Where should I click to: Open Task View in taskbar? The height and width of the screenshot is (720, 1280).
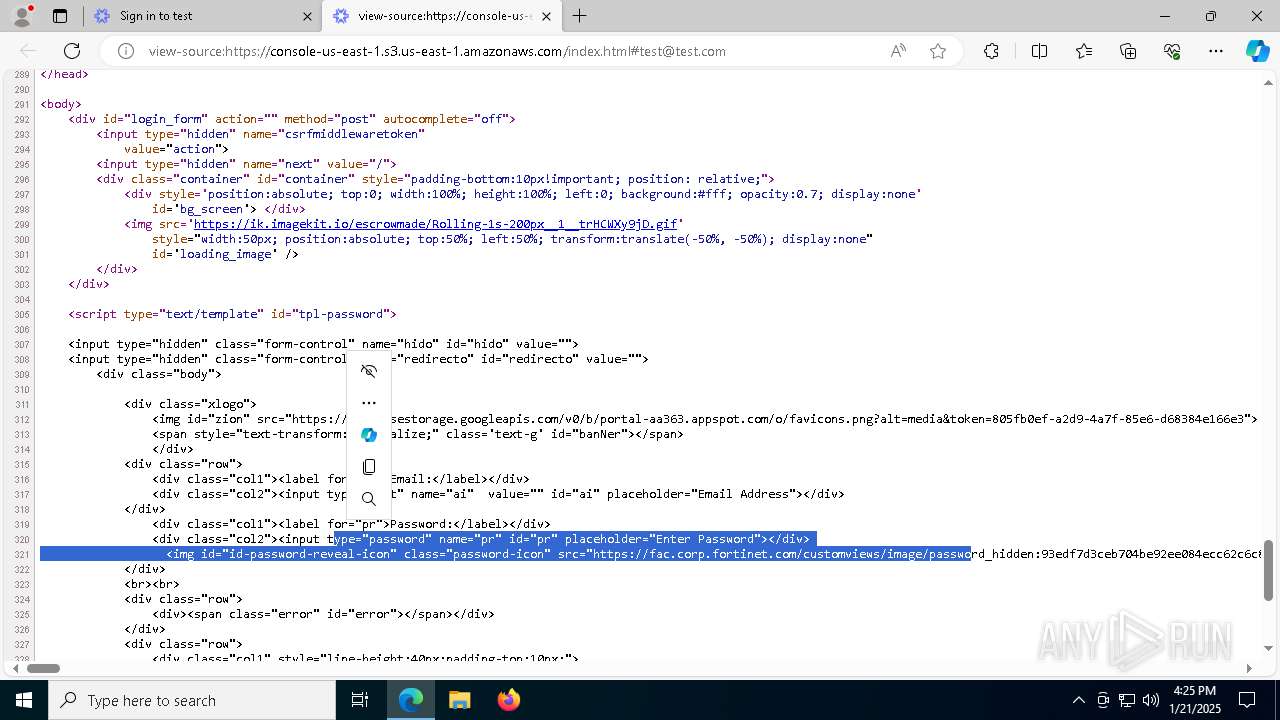coord(360,700)
